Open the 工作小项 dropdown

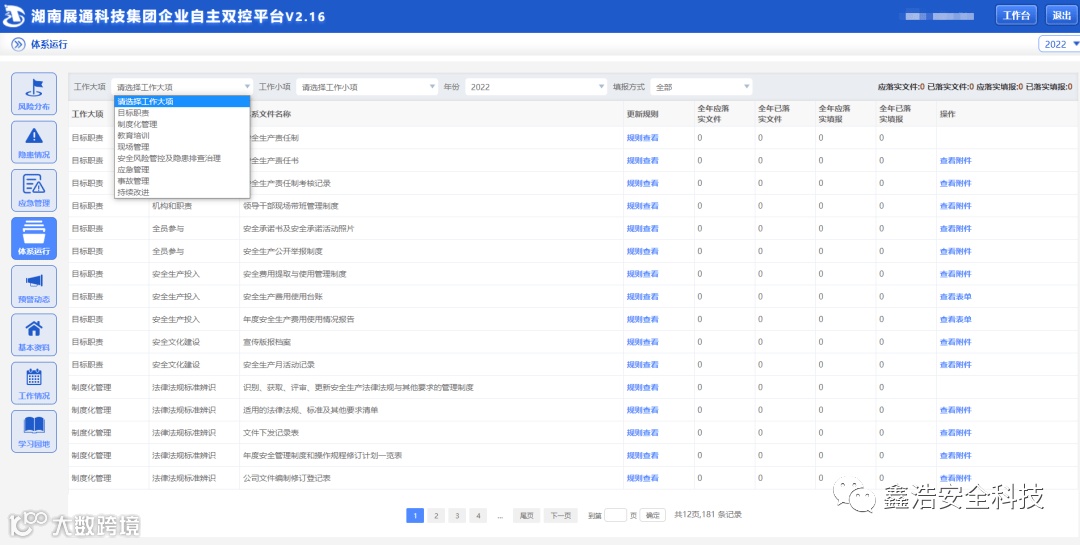click(367, 87)
